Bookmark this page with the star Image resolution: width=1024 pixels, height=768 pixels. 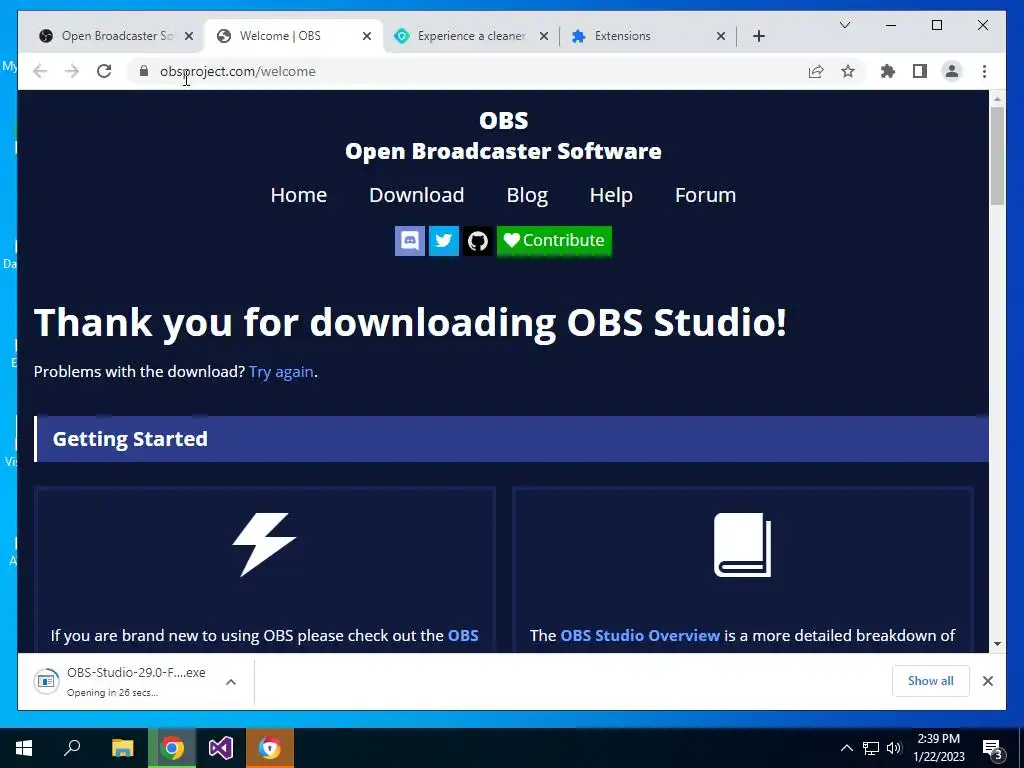tap(848, 71)
